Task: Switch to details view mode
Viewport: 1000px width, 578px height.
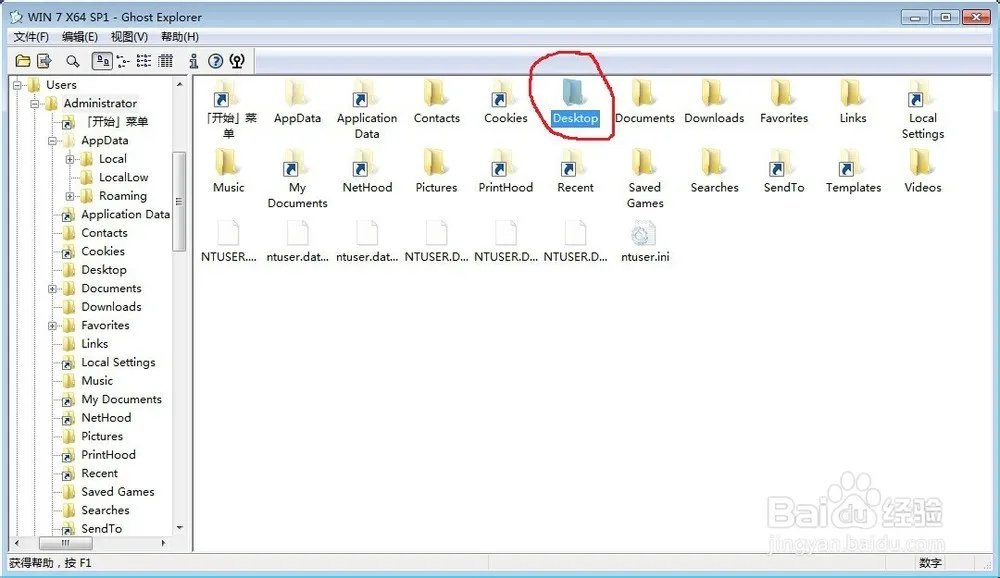Action: point(165,61)
